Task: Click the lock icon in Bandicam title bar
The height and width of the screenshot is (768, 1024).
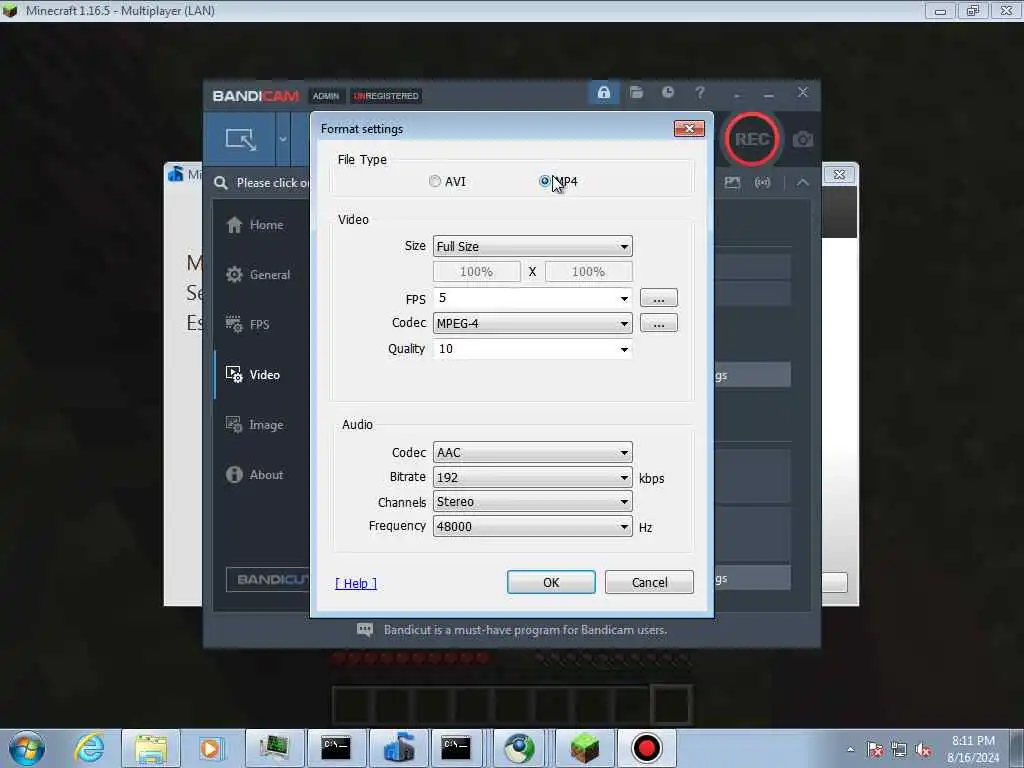Action: [x=603, y=93]
